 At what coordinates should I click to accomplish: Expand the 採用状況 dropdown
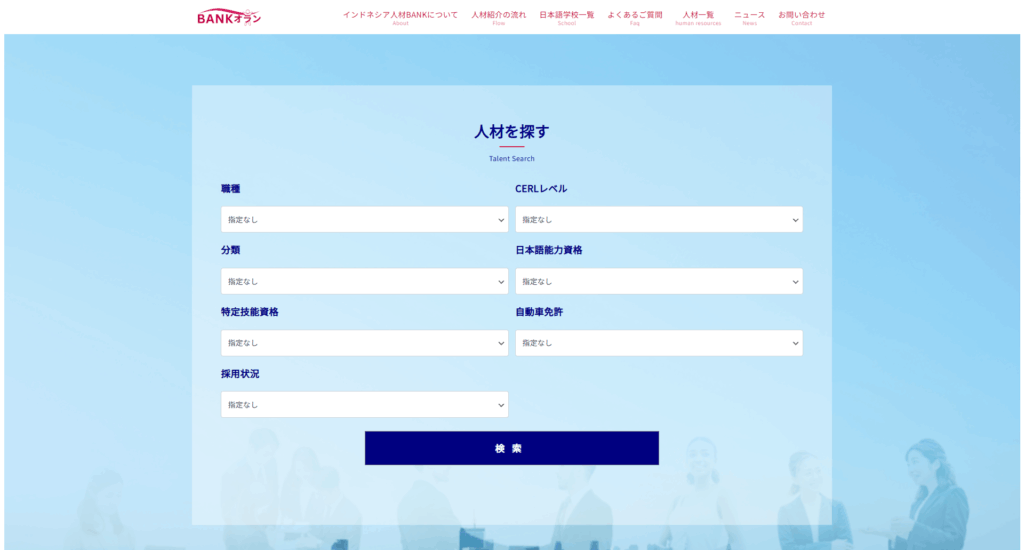(364, 405)
